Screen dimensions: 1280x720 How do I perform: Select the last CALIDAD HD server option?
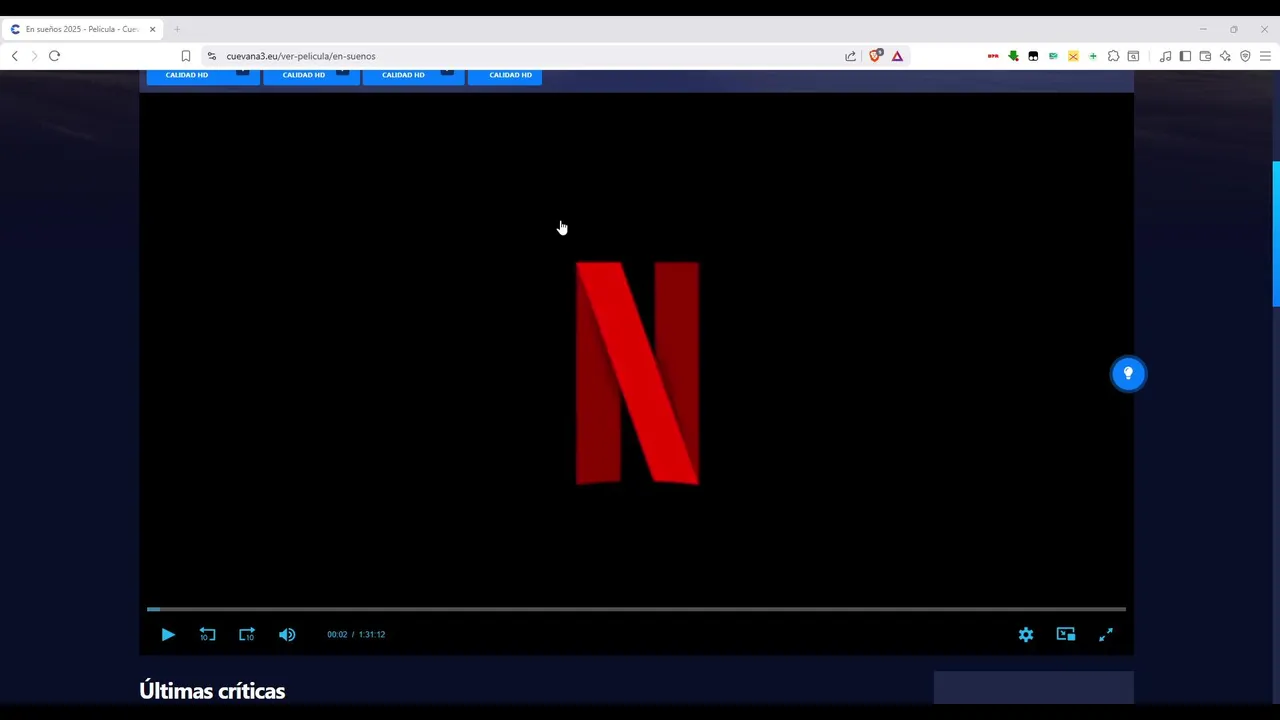[505, 76]
